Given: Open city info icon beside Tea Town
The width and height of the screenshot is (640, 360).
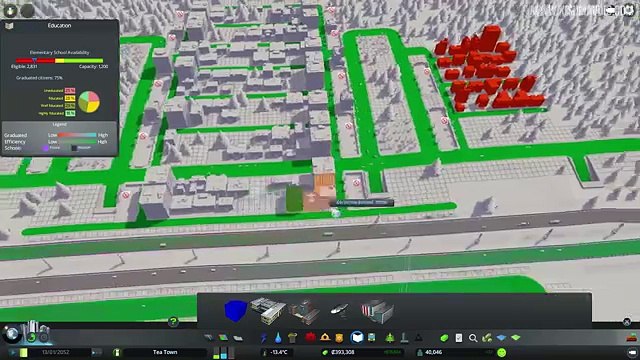Looking at the screenshot, I should (x=116, y=352).
